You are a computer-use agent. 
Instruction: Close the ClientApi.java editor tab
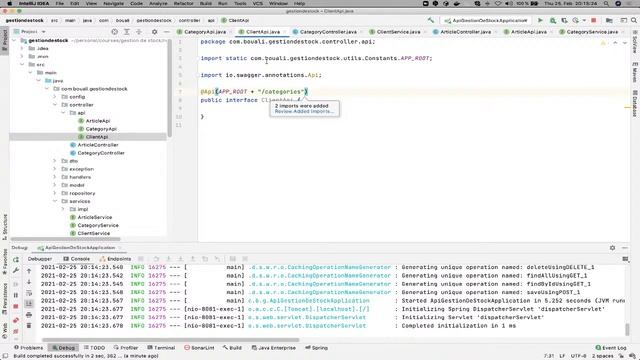click(x=284, y=32)
